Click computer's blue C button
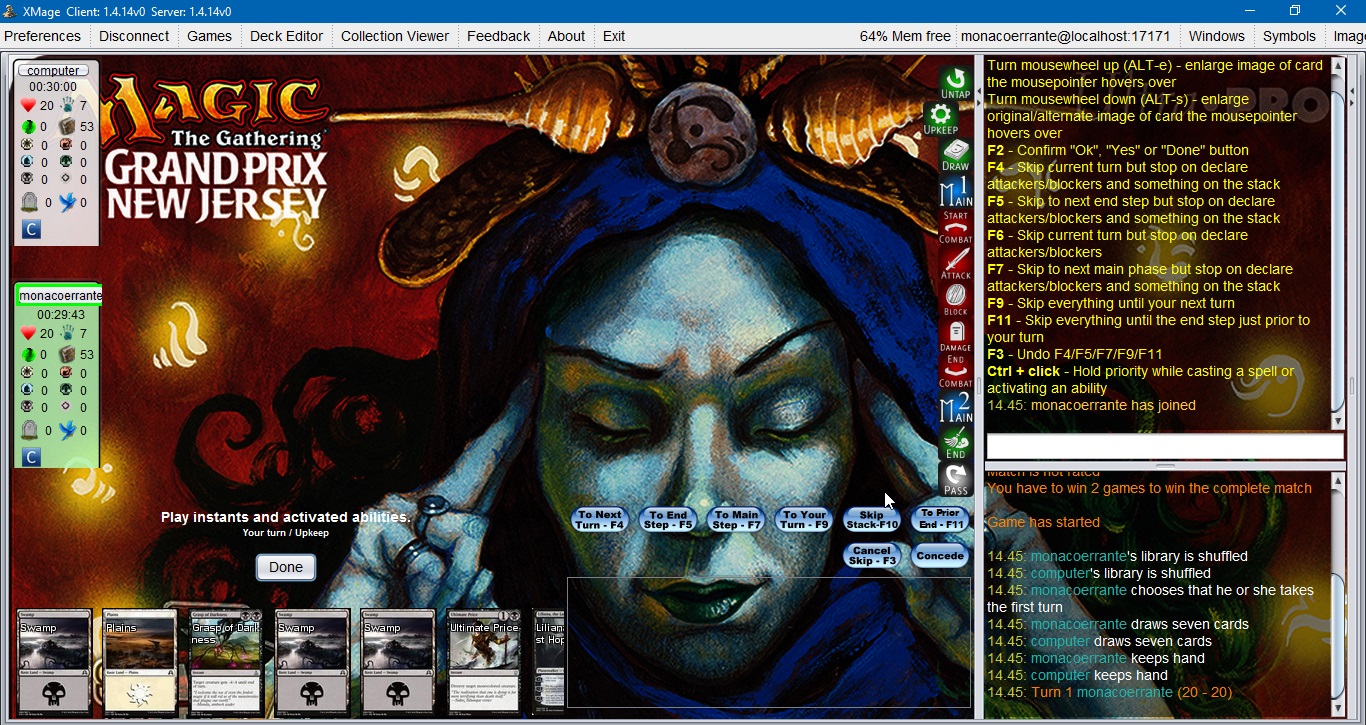The width and height of the screenshot is (1366, 725). tap(30, 231)
